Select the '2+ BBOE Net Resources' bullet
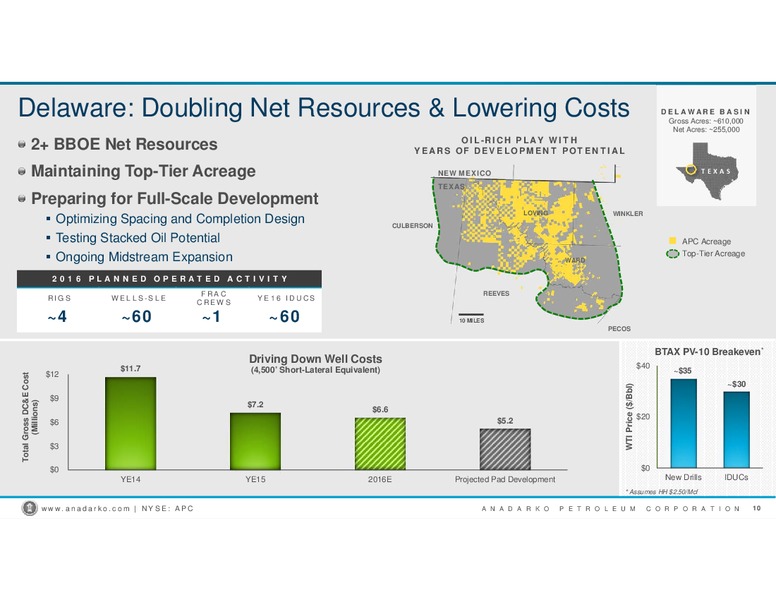 124,144
